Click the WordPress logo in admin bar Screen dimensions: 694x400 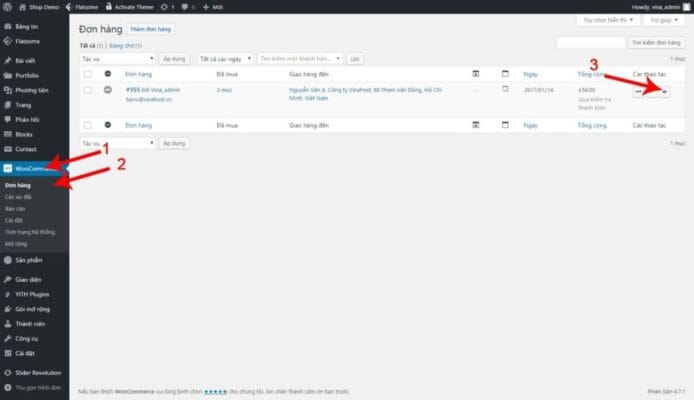tap(8, 7)
